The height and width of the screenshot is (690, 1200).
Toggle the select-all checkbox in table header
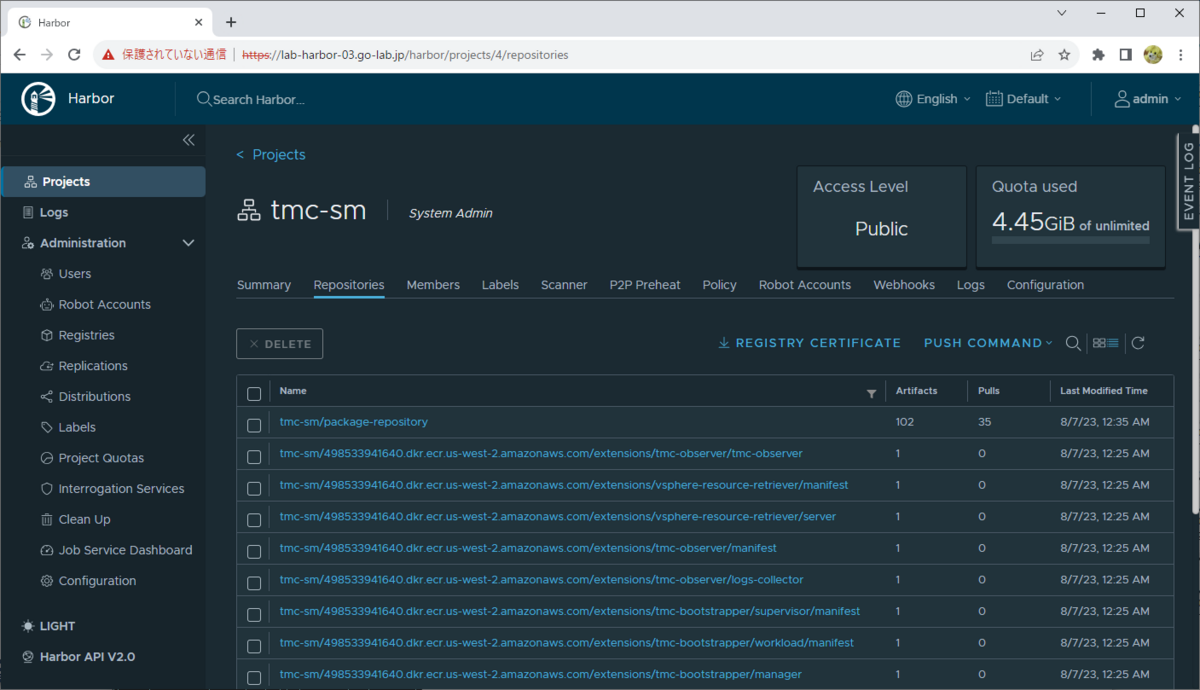pyautogui.click(x=254, y=394)
